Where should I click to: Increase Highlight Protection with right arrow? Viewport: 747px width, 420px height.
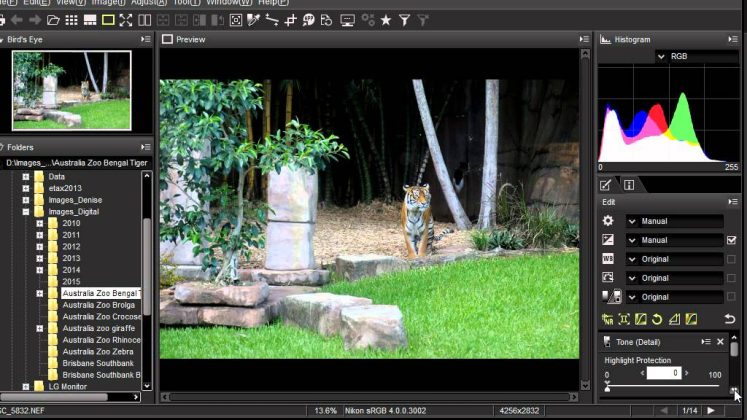686,373
